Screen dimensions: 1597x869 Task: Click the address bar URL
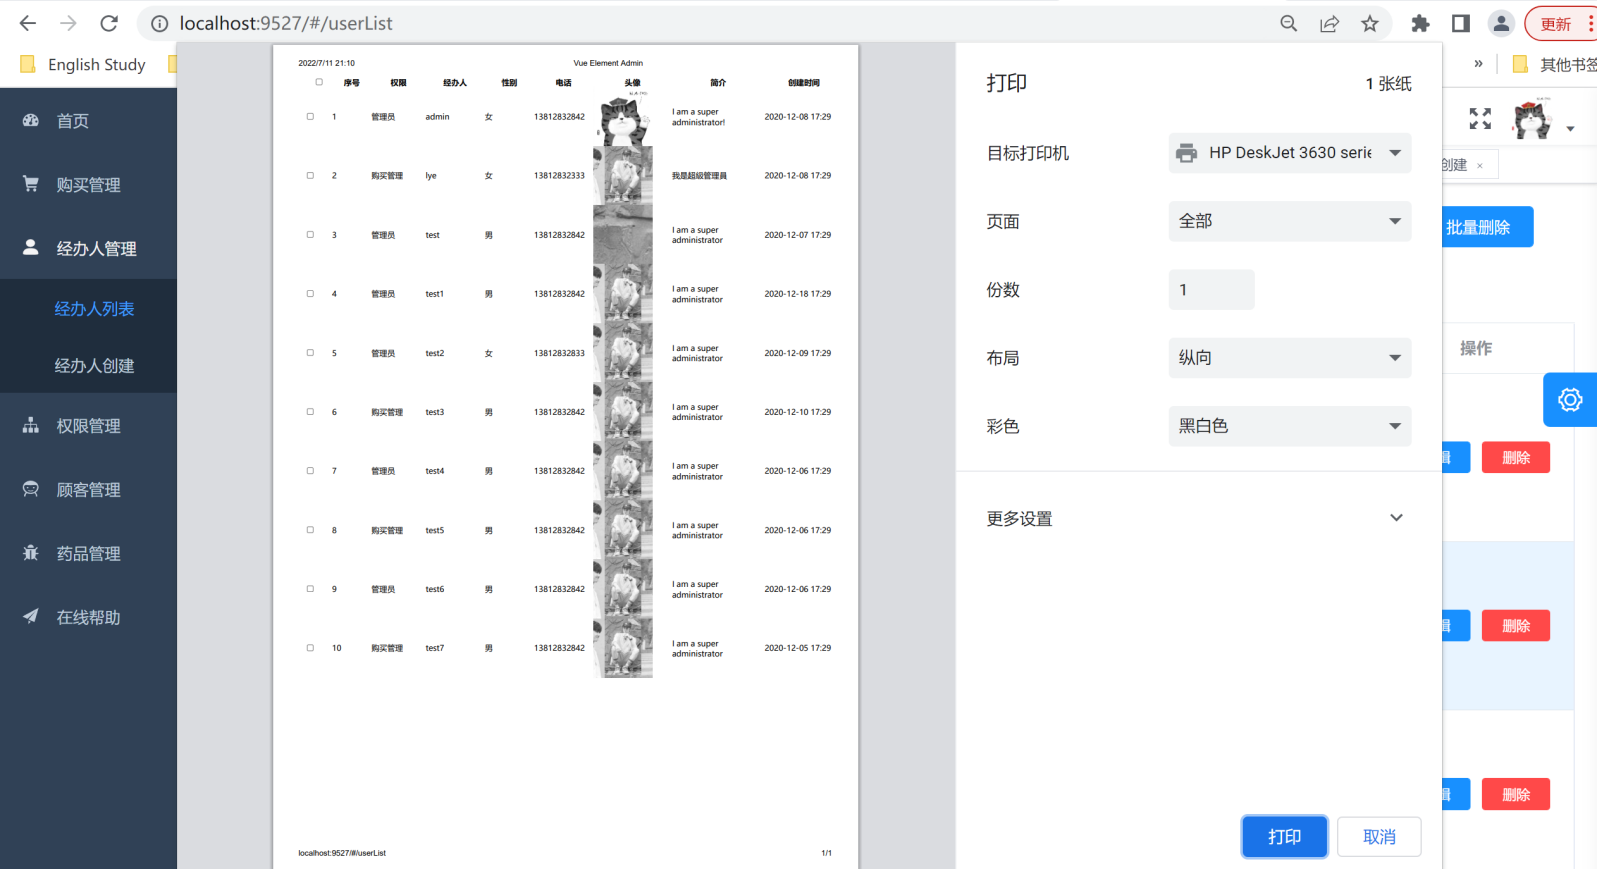click(286, 23)
